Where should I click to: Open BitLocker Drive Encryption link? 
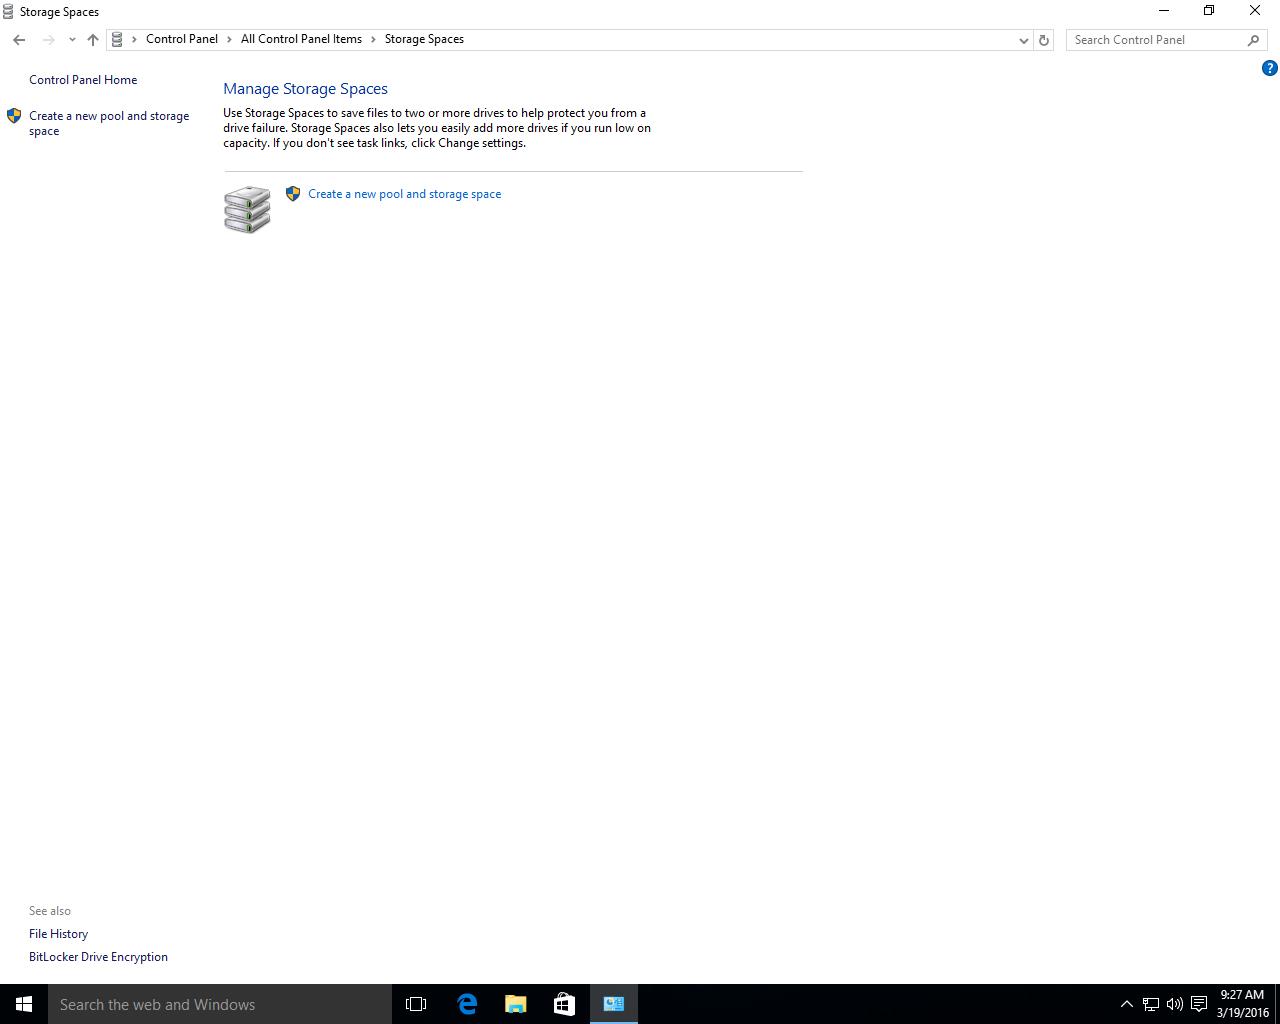click(98, 957)
